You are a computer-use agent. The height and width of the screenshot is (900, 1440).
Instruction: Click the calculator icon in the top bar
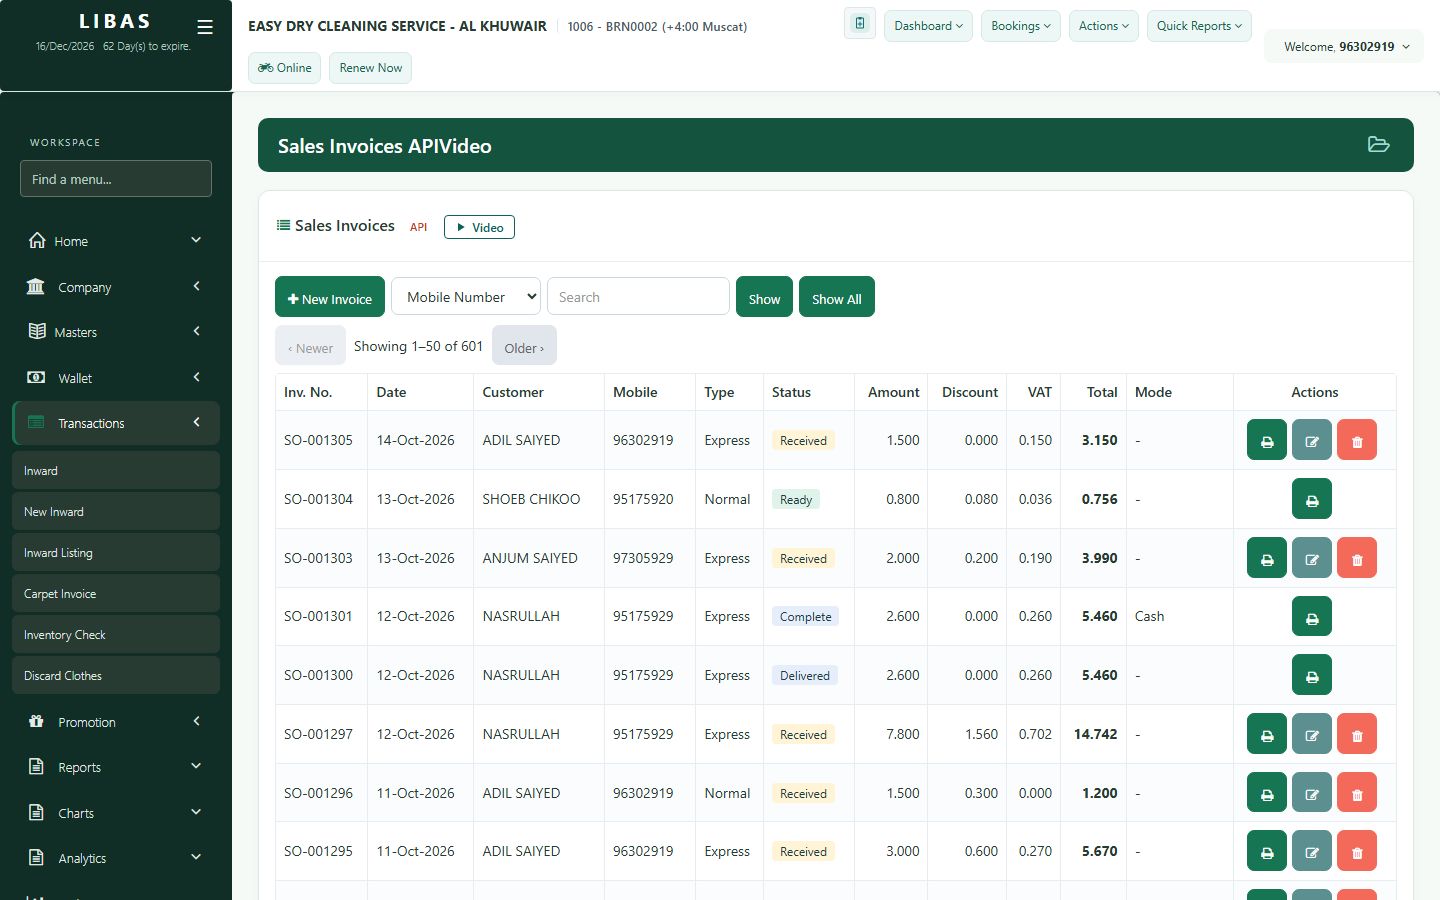click(x=860, y=24)
